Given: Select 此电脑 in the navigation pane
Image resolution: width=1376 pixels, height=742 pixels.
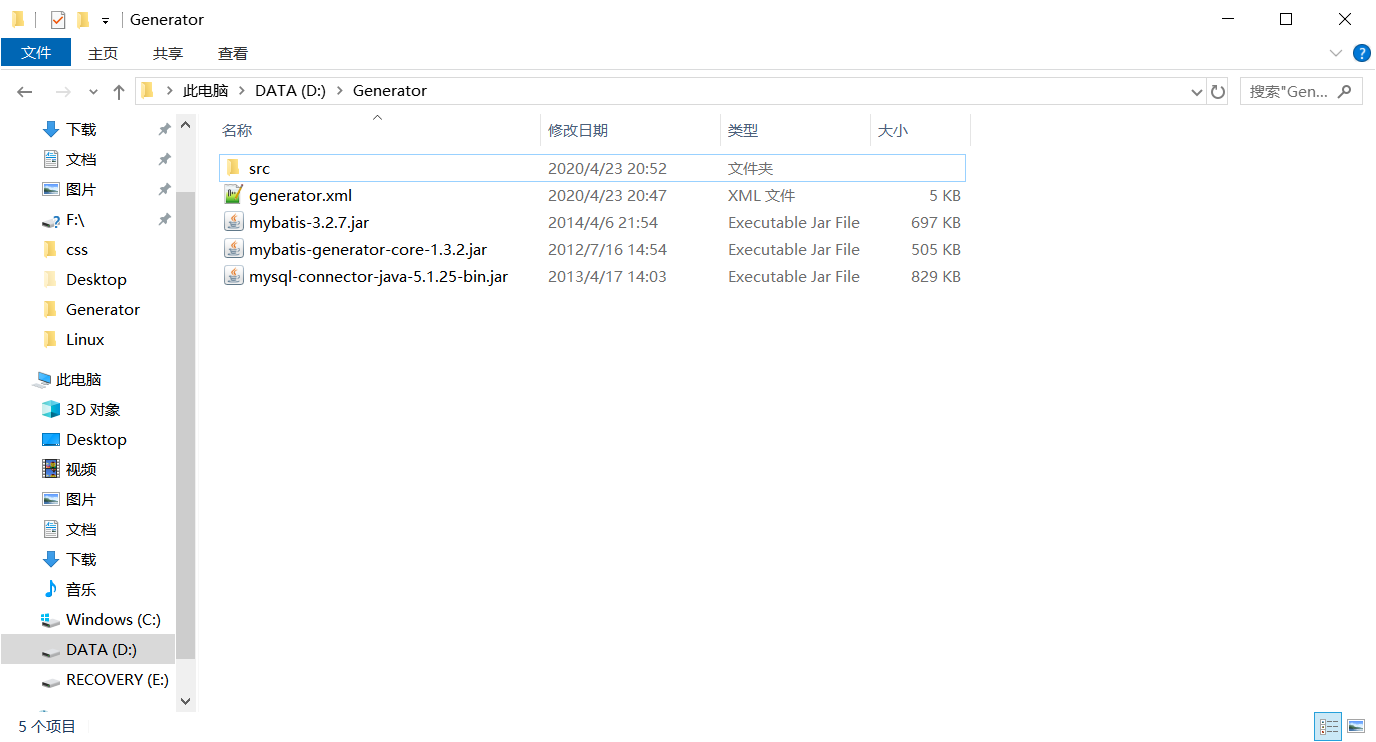Looking at the screenshot, I should (78, 379).
